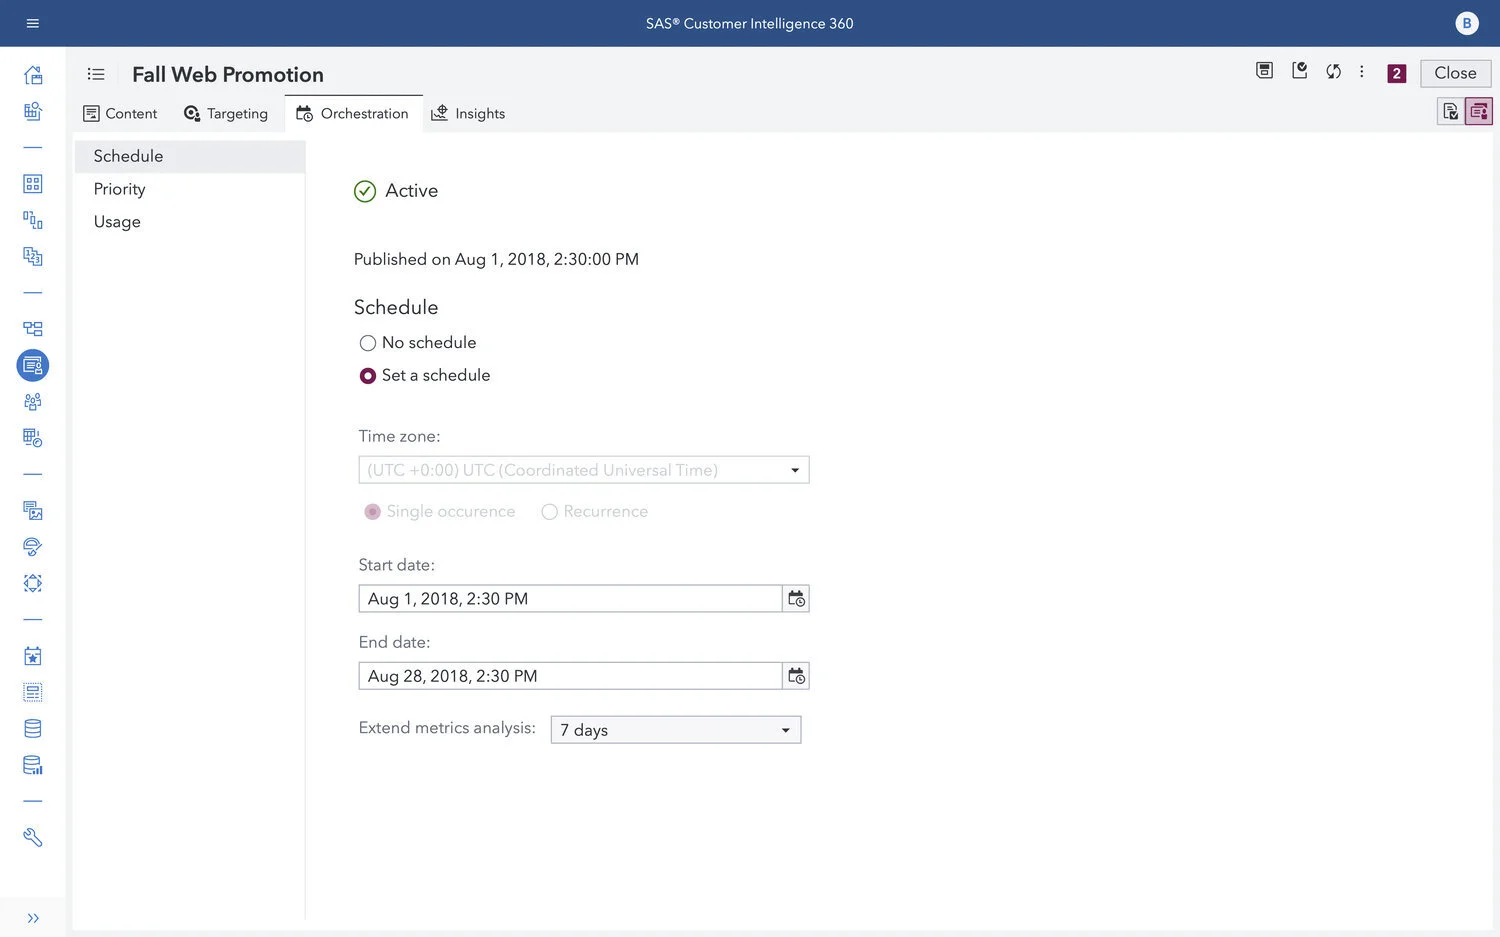The width and height of the screenshot is (1500, 937).
Task: Select the Set a schedule radio button
Action: coord(368,376)
